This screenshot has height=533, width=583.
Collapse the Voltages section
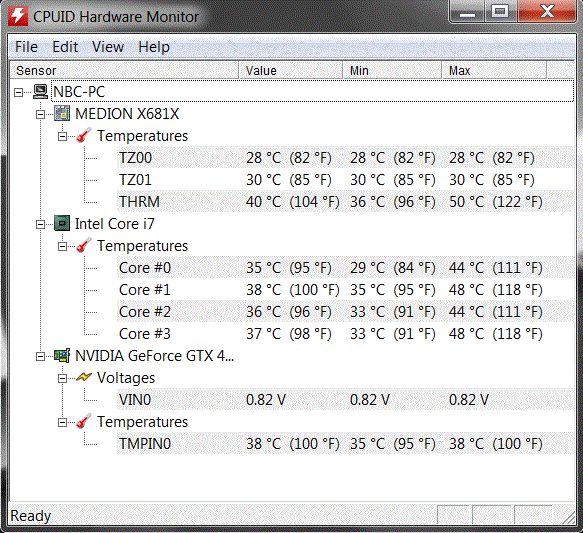click(x=62, y=379)
